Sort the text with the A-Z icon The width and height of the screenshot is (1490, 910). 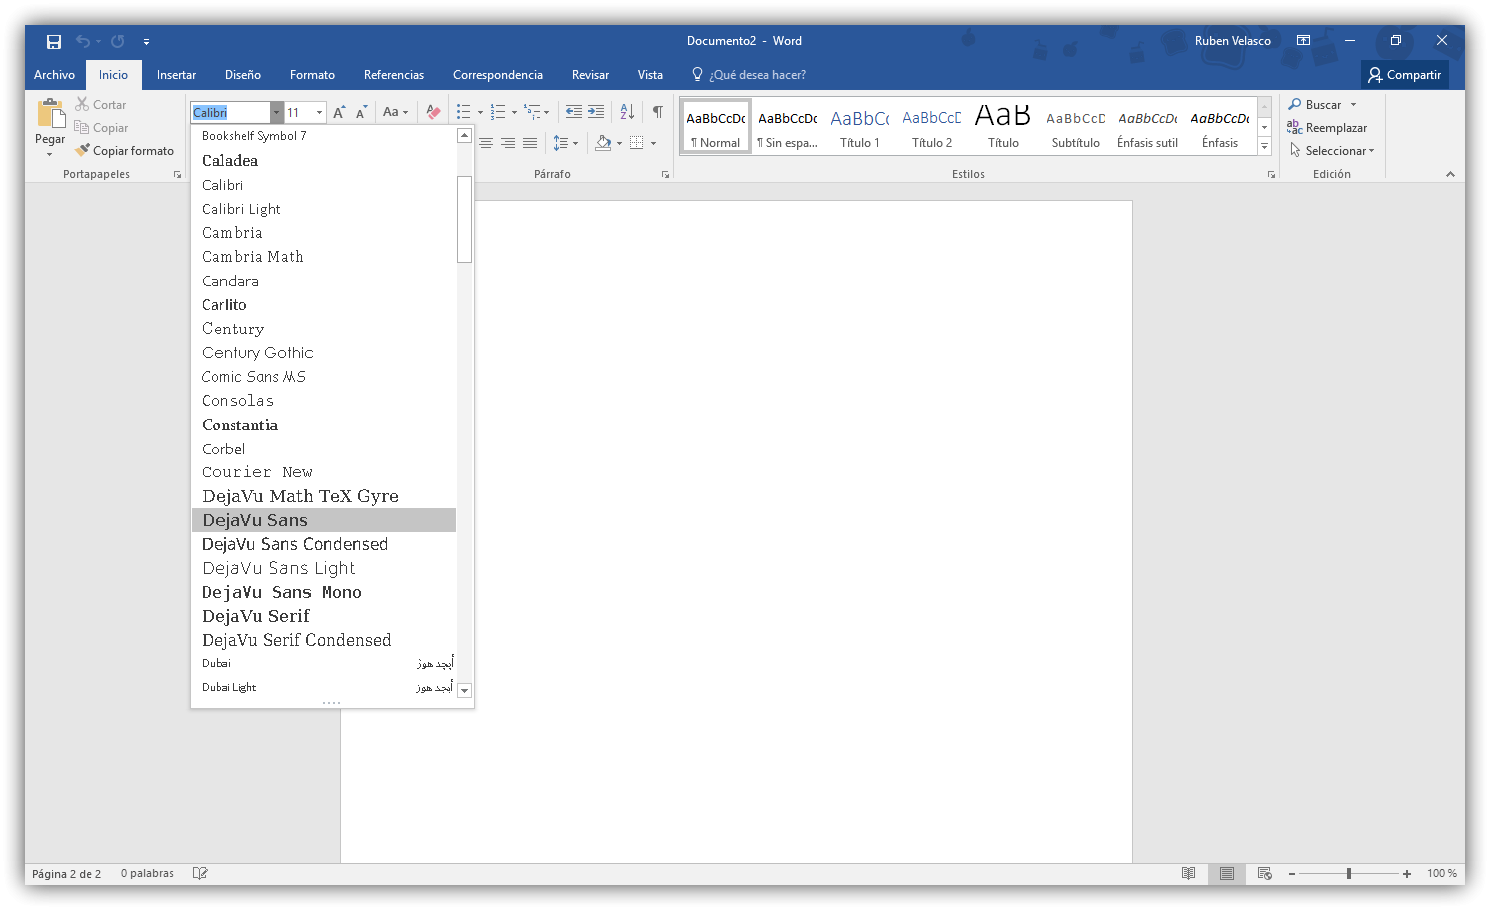[627, 112]
